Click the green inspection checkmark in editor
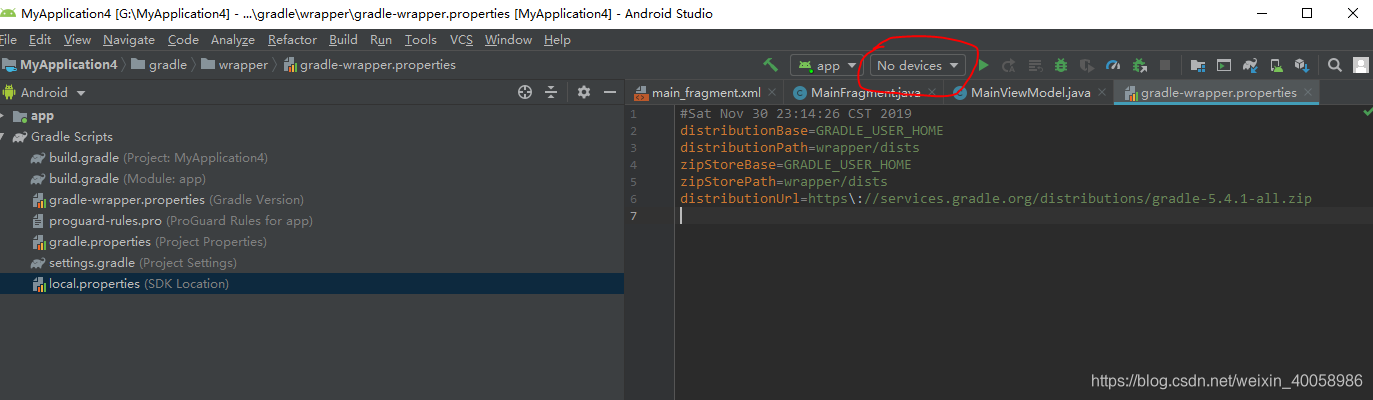 tap(1367, 114)
